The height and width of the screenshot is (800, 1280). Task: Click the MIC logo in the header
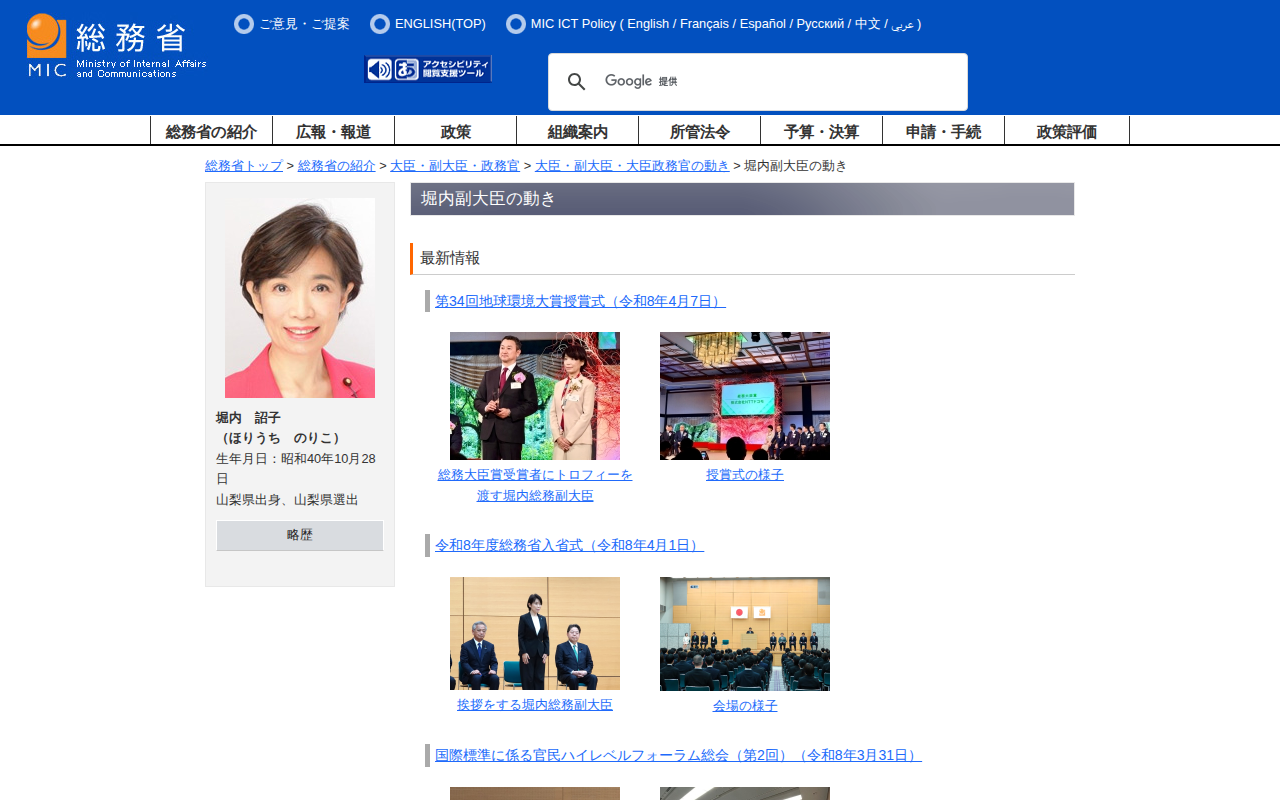click(x=116, y=46)
